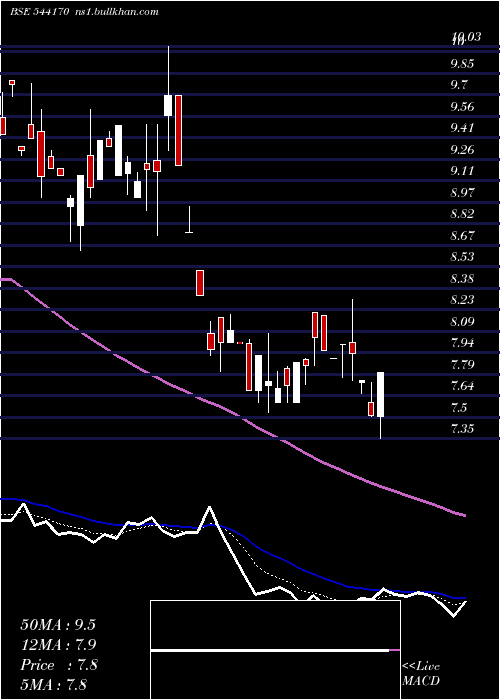500x700 pixels.
Task: Select the 9.85 price axis label
Action: [462, 64]
